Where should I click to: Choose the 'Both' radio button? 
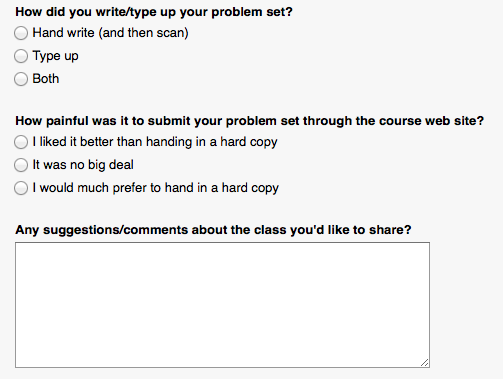point(21,79)
